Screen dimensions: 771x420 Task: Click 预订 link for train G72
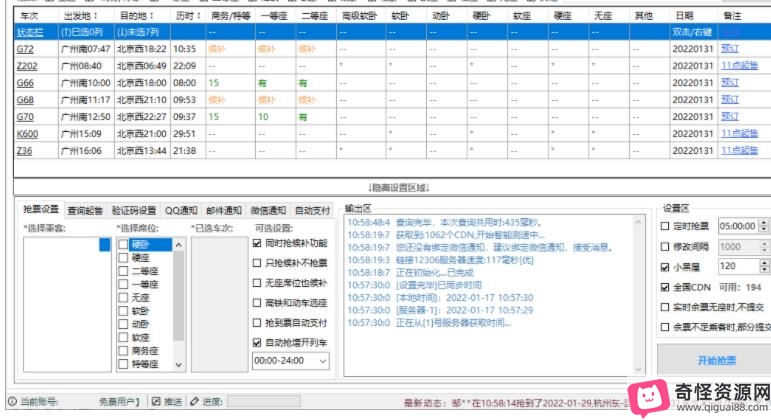pos(730,49)
